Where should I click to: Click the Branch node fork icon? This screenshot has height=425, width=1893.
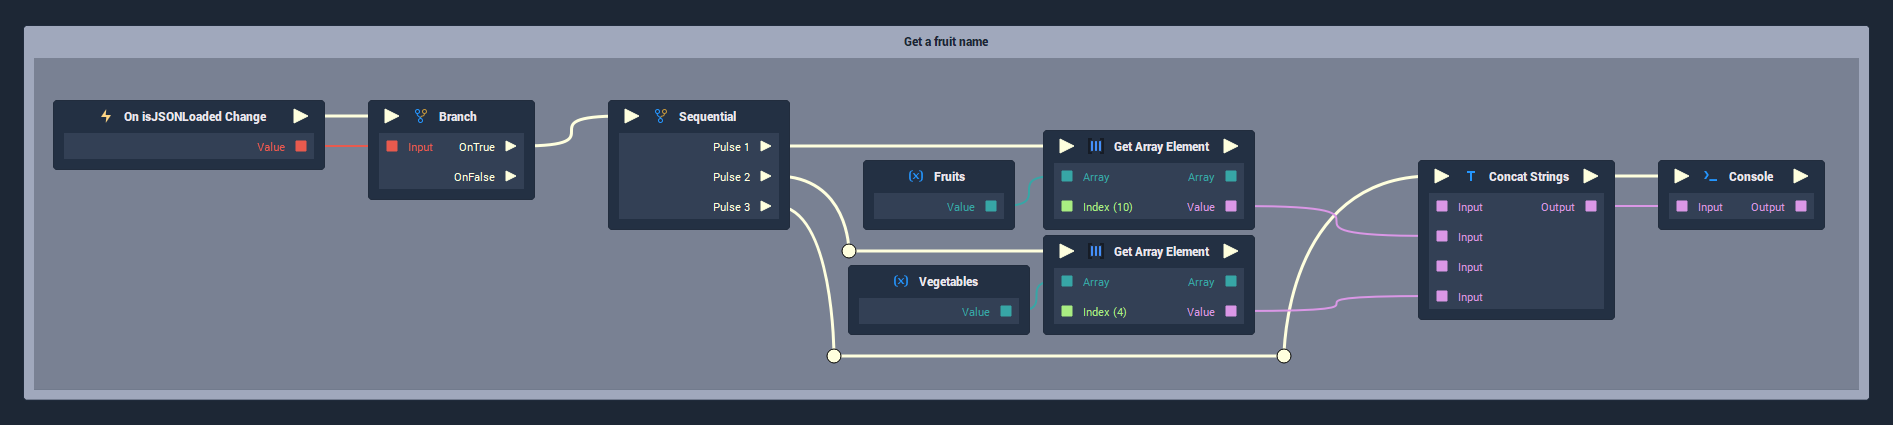(x=421, y=116)
